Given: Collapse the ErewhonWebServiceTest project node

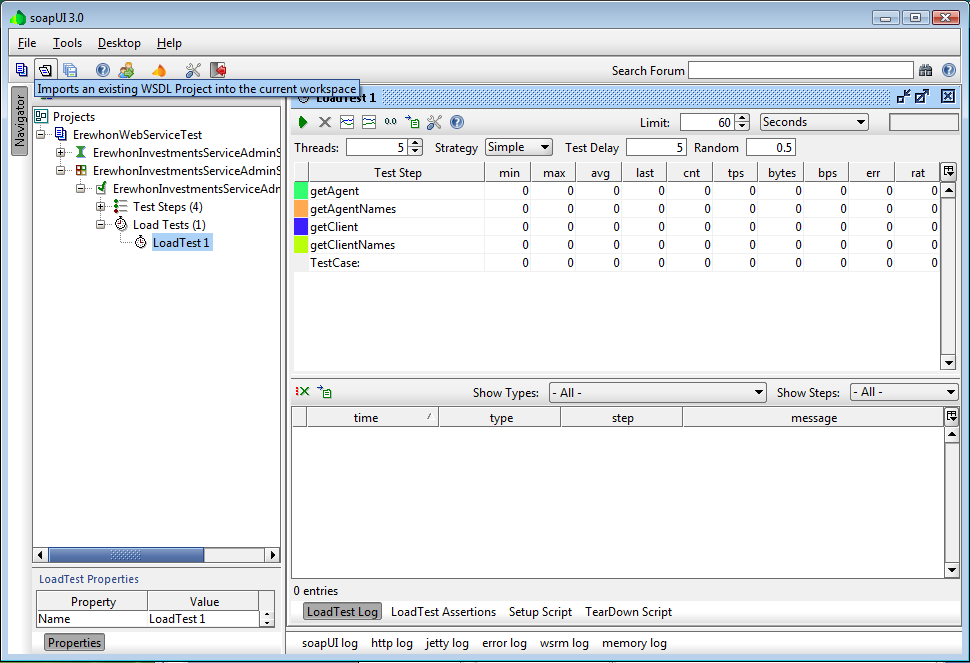Looking at the screenshot, I should coord(41,134).
